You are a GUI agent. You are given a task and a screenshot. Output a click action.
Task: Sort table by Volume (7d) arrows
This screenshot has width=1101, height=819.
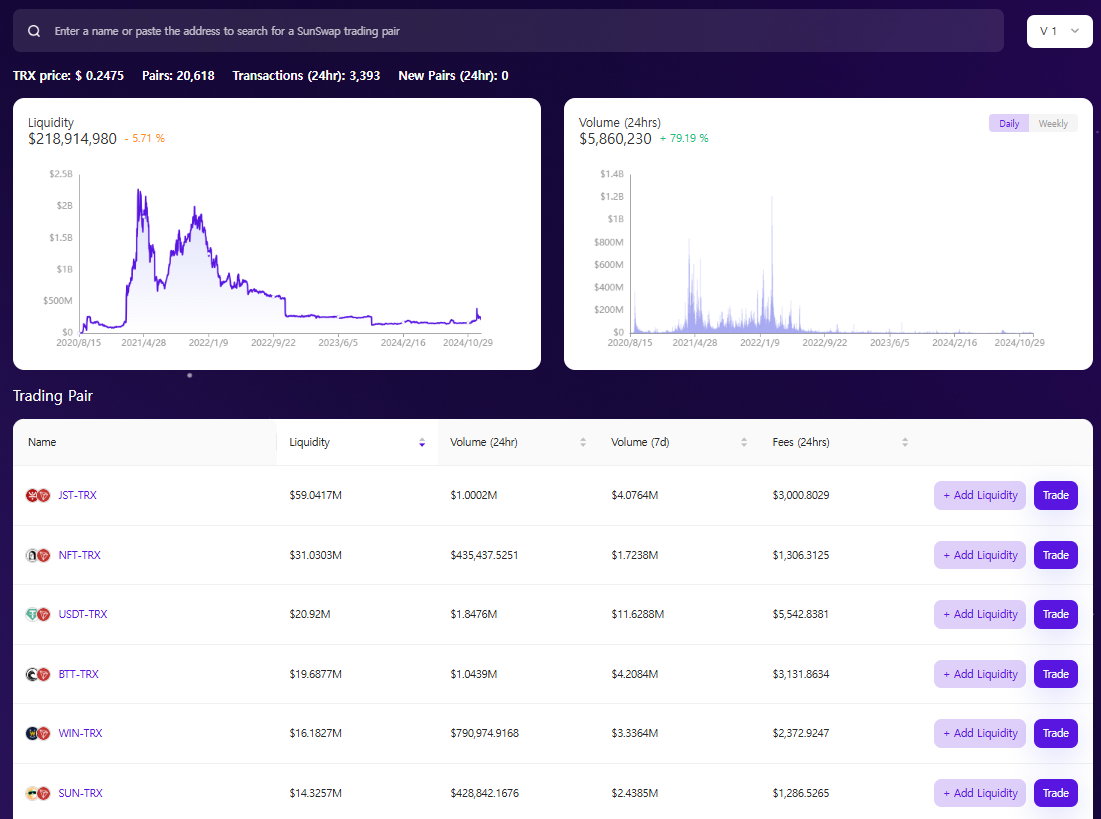tap(744, 442)
